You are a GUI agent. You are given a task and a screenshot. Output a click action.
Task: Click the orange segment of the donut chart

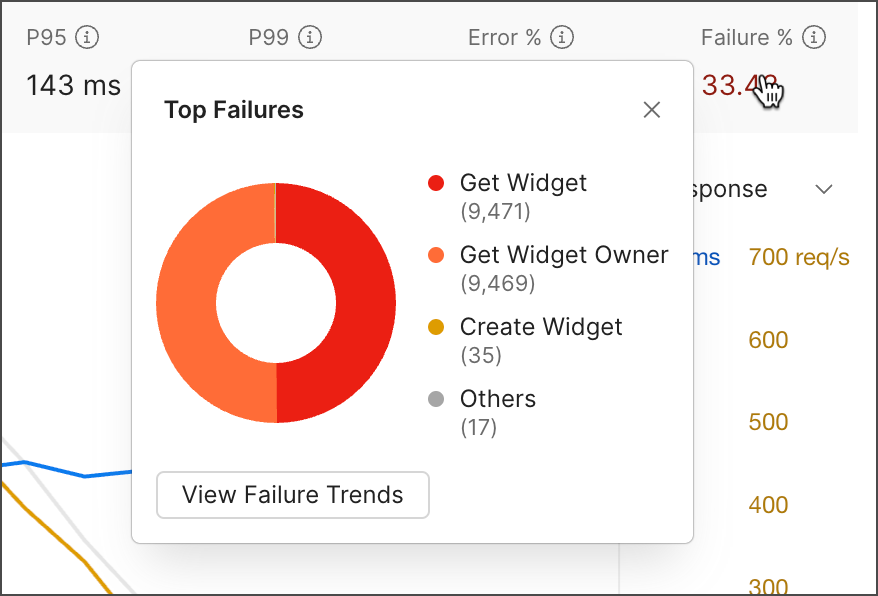coord(195,300)
